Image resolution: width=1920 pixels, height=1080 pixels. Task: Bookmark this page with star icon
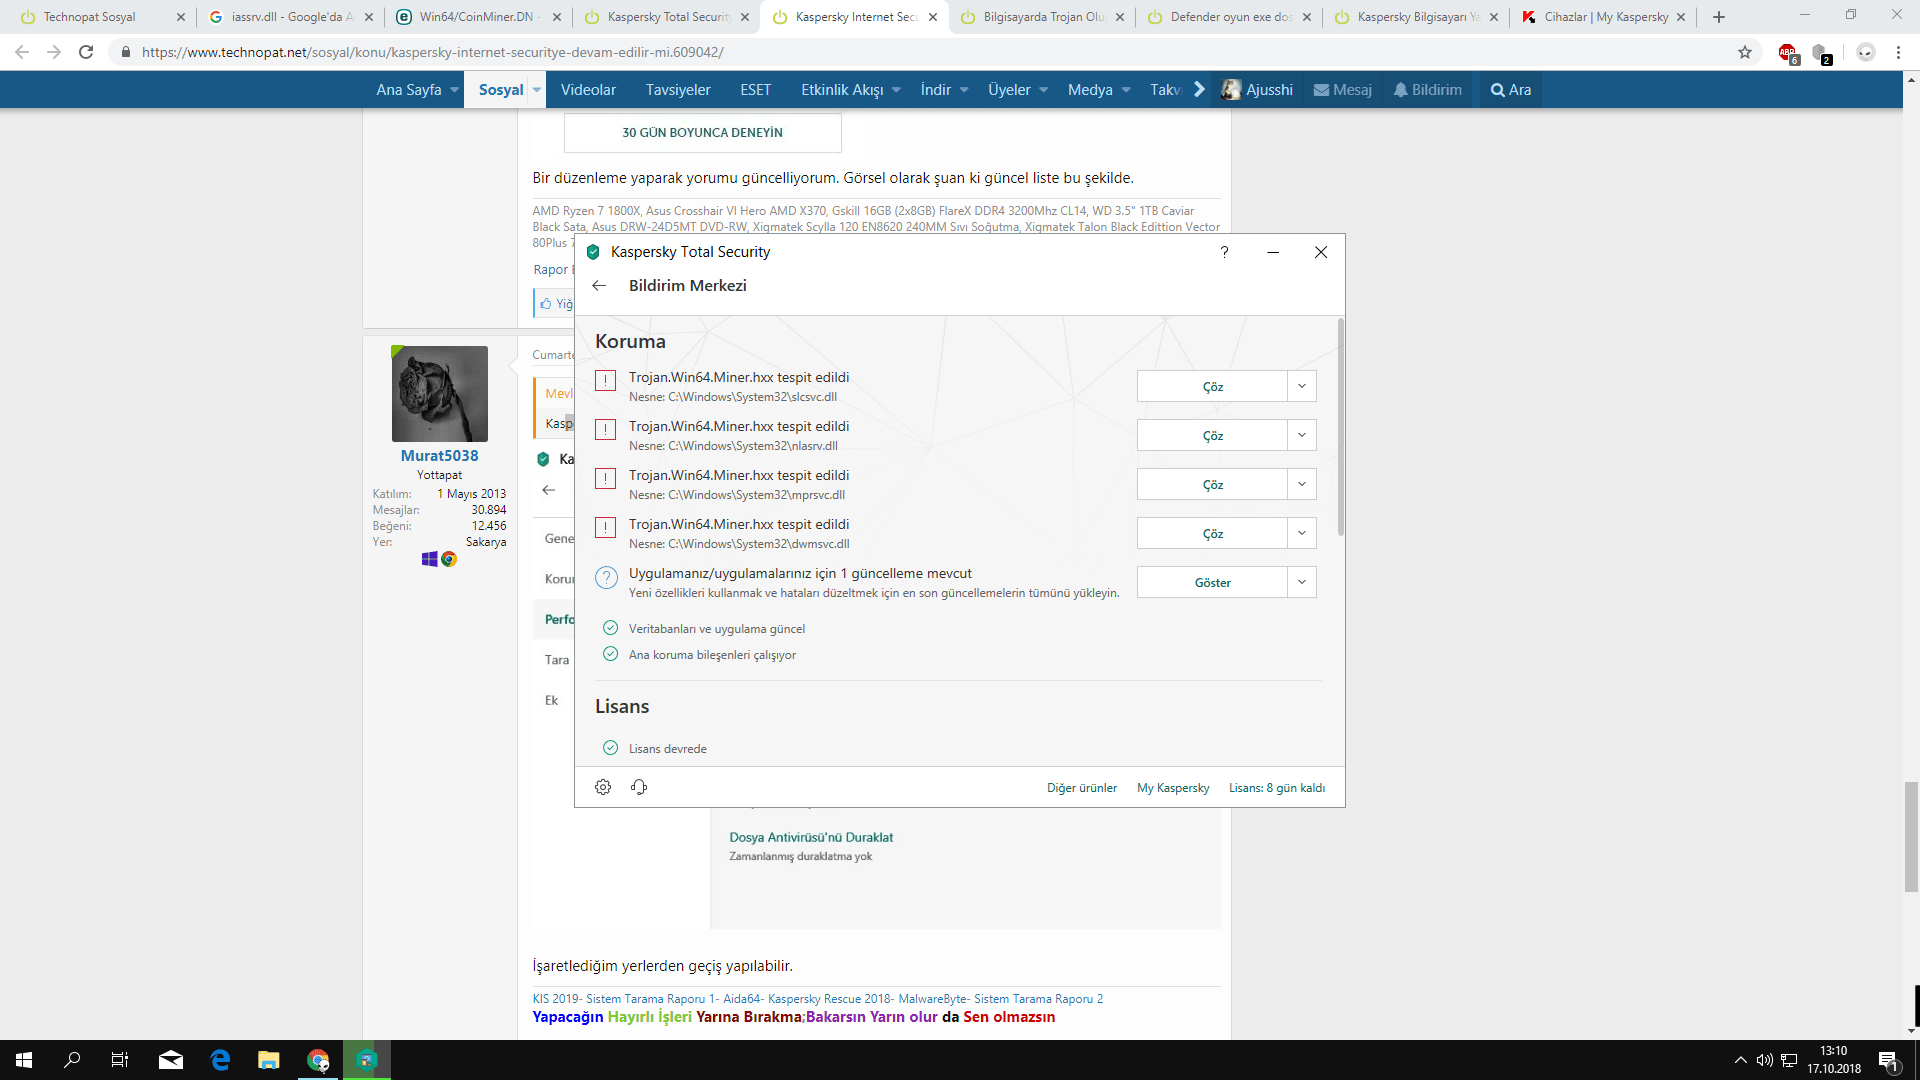(x=1745, y=52)
